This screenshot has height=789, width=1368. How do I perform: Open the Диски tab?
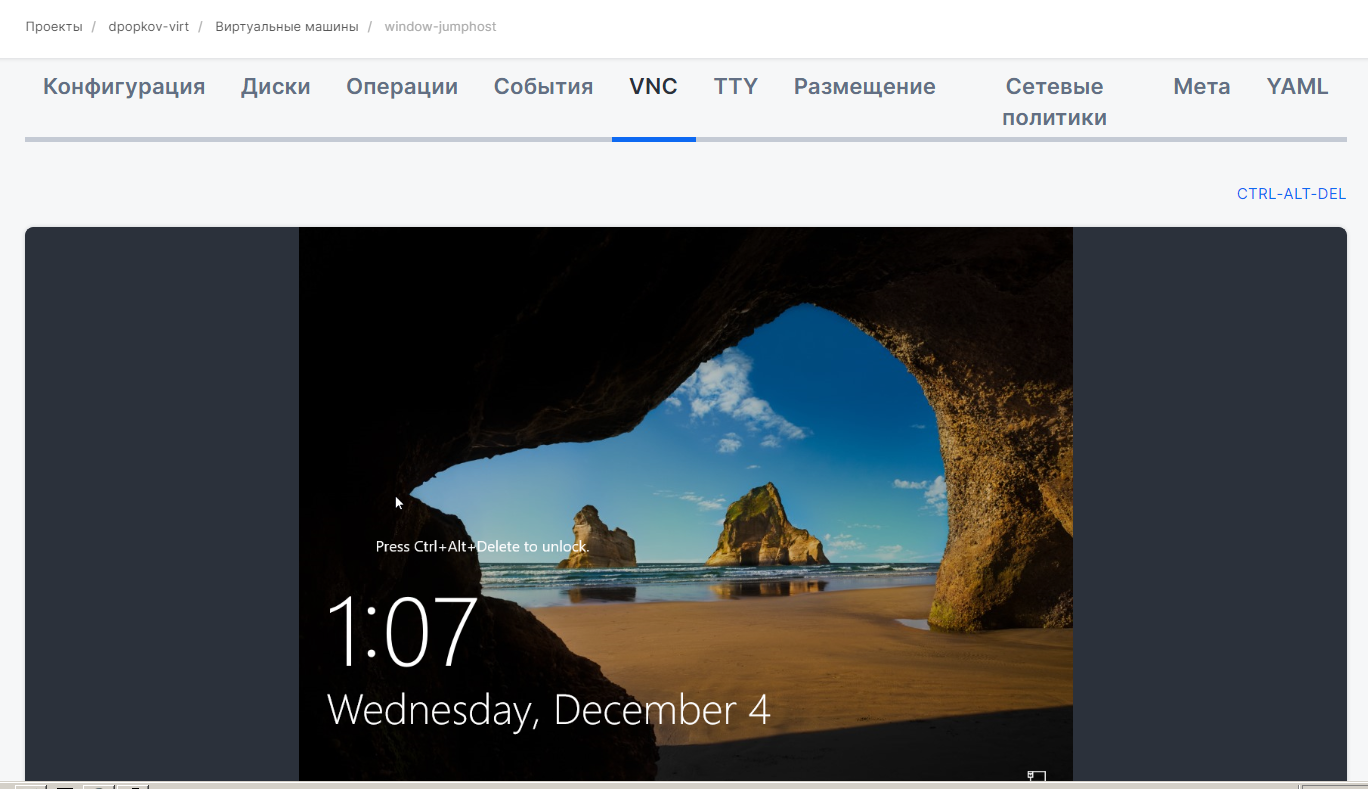tap(275, 87)
